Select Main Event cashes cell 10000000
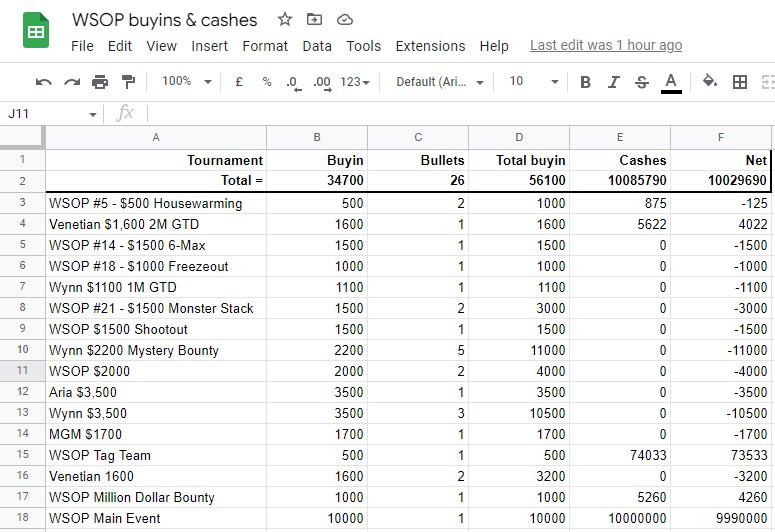This screenshot has width=775, height=532. click(x=620, y=518)
